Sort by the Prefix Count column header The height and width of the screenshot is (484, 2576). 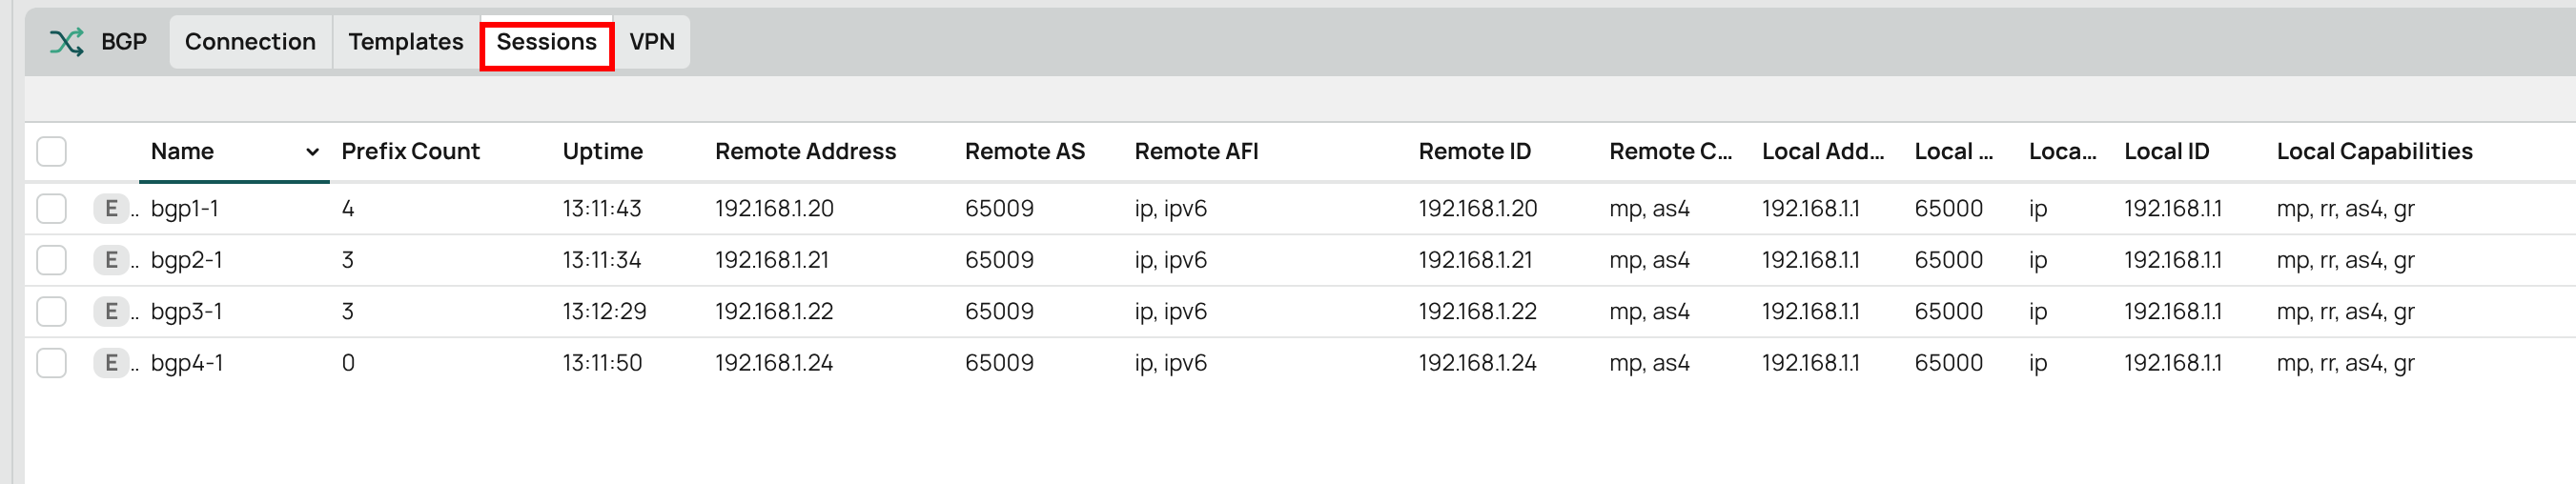(410, 151)
